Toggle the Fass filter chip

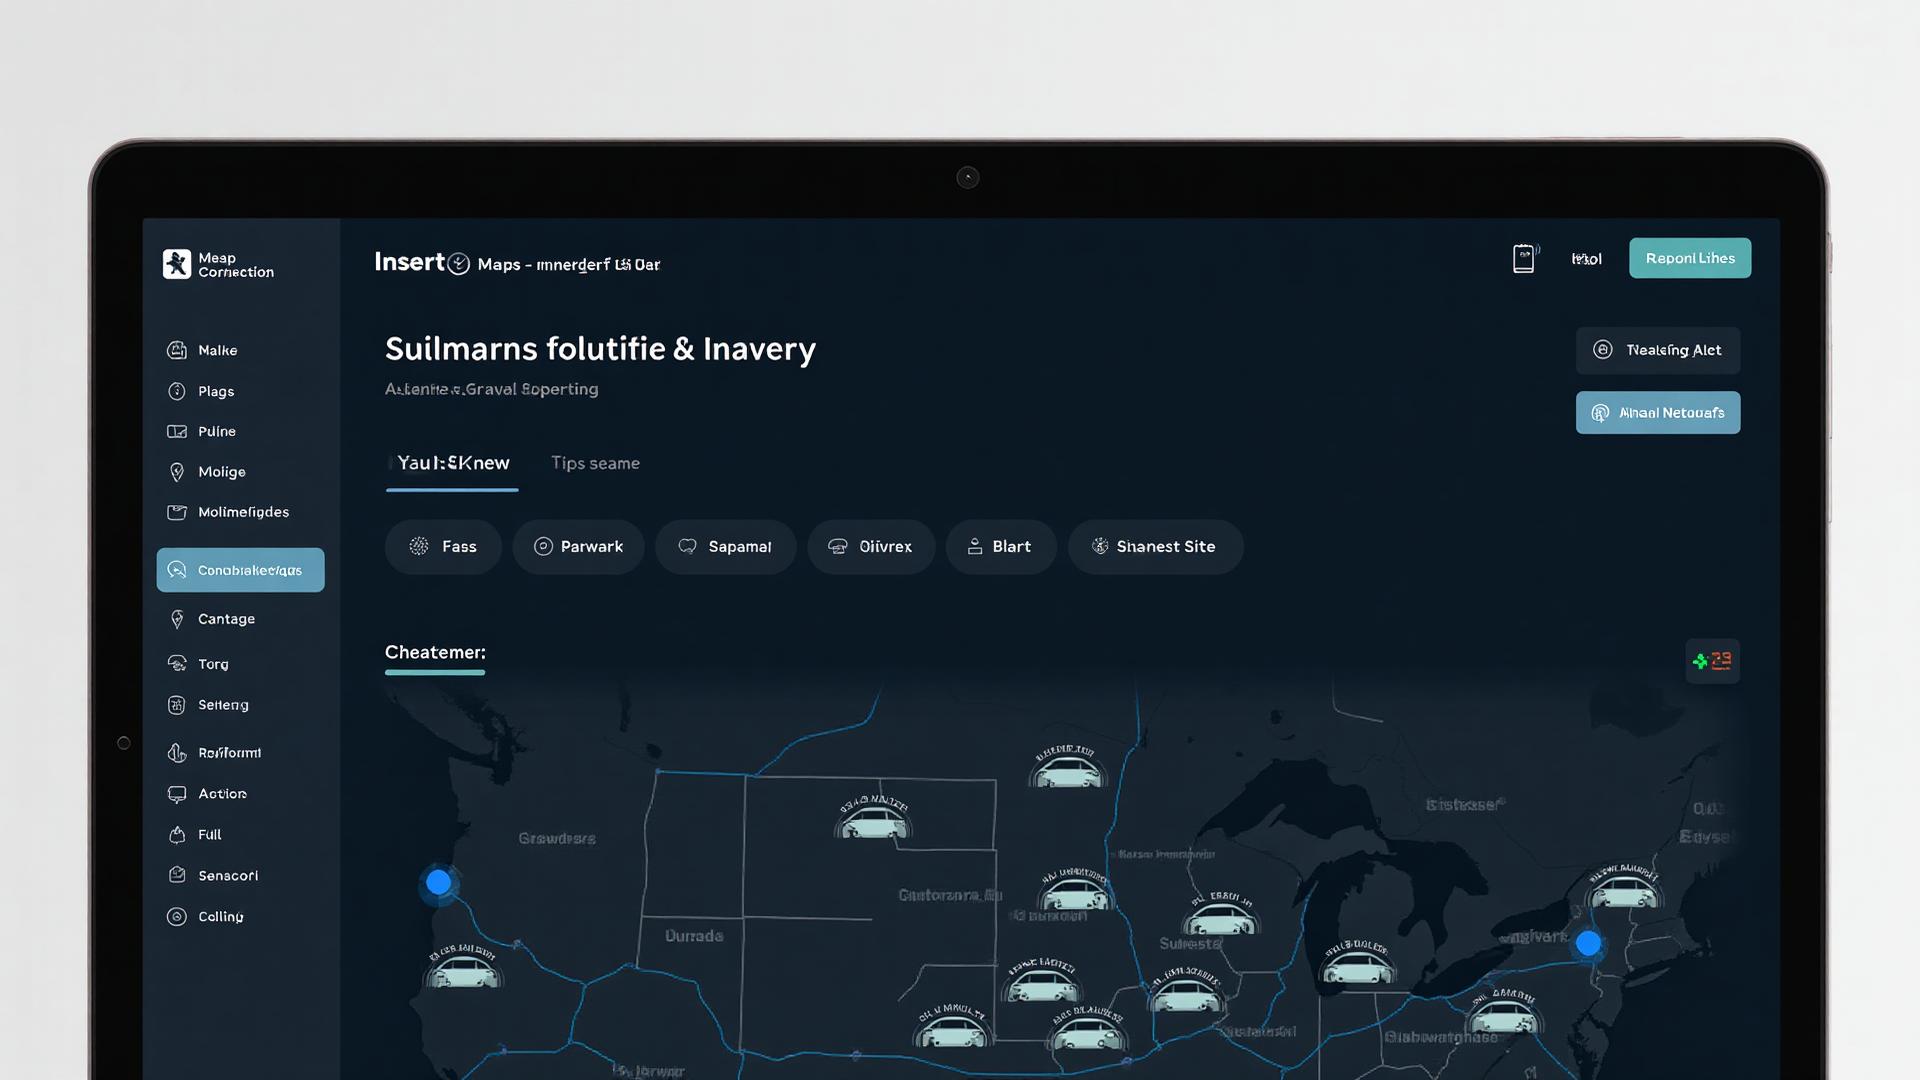coord(443,547)
